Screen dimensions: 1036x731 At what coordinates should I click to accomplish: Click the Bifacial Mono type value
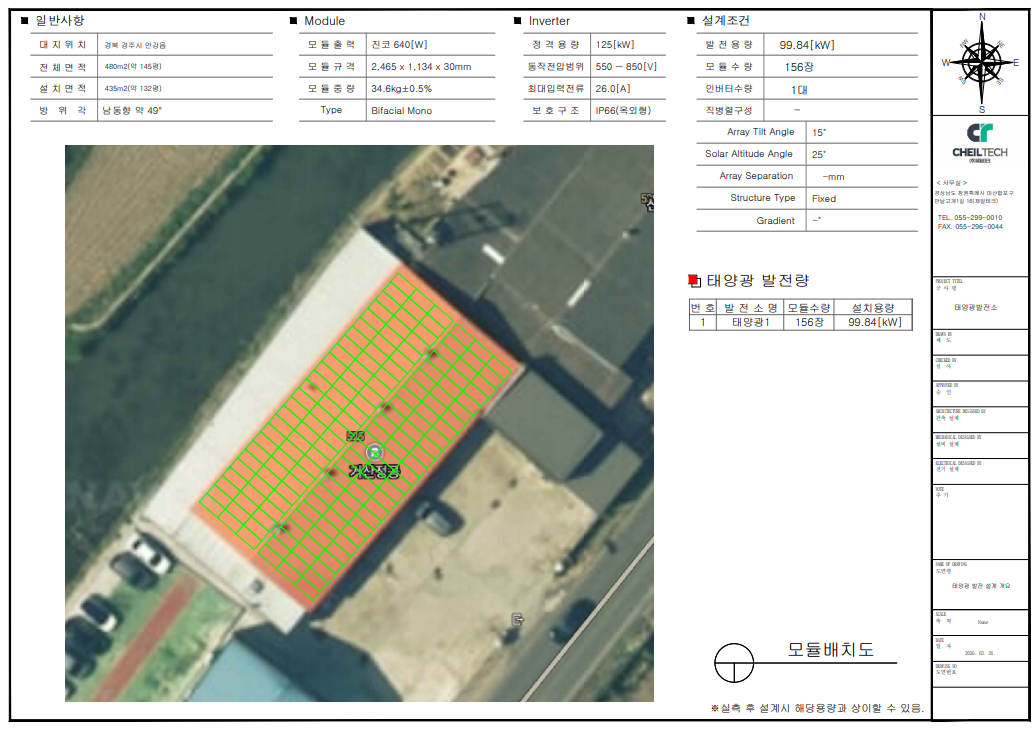[401, 110]
